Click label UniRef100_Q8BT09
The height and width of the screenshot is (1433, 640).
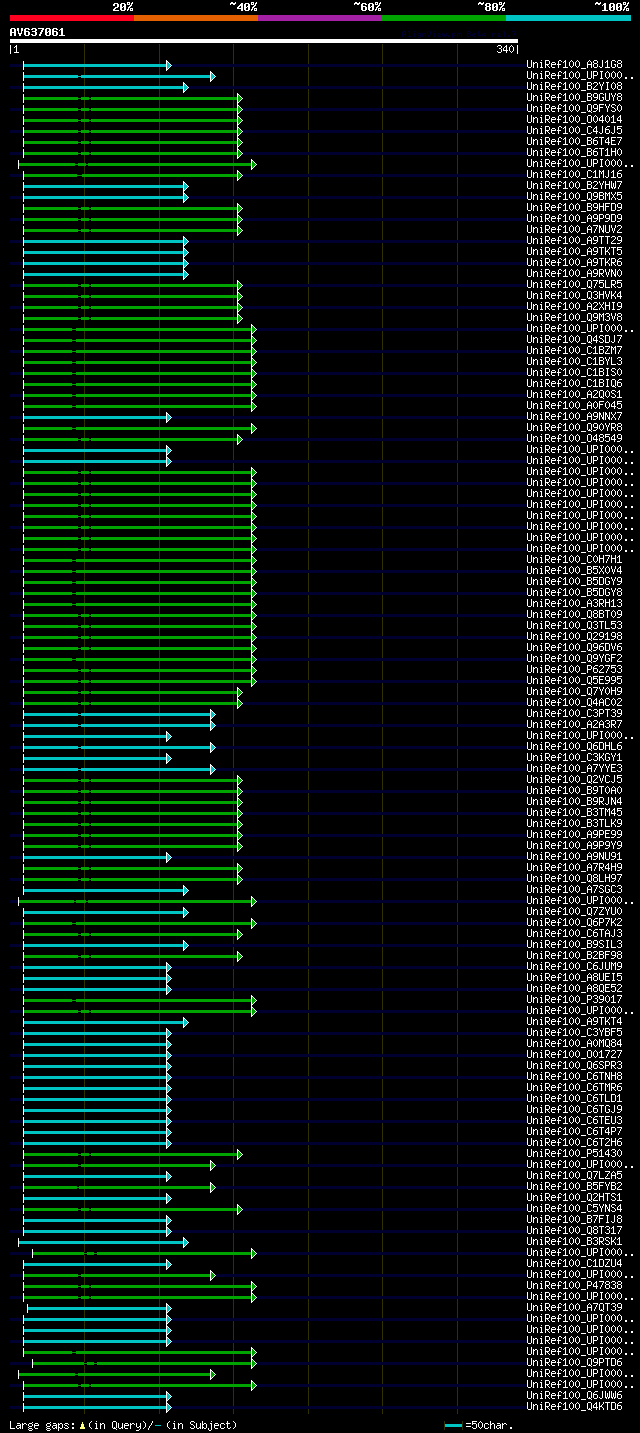coord(574,615)
